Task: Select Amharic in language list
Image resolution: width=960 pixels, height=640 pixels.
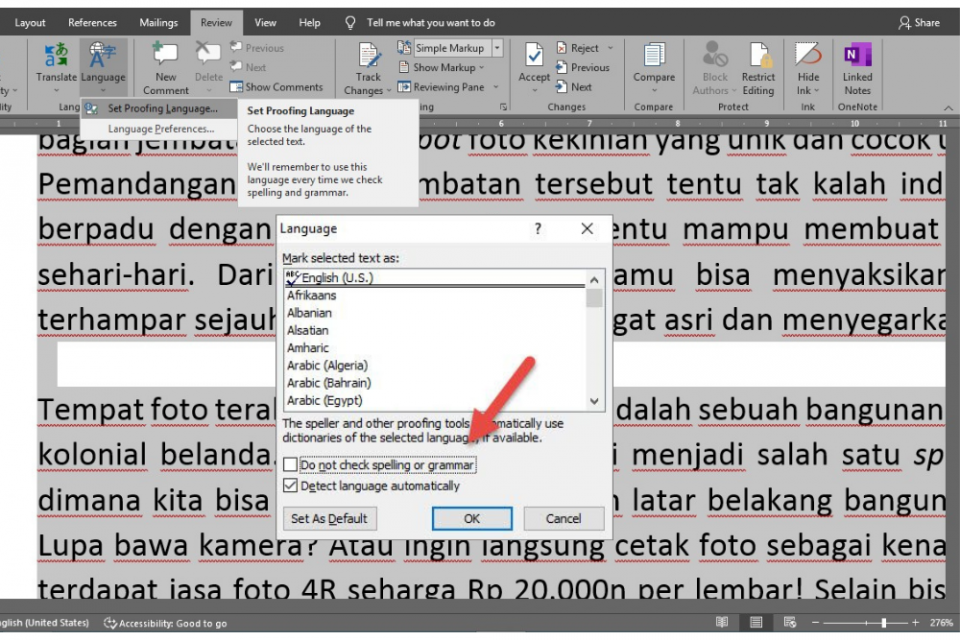Action: (435, 348)
